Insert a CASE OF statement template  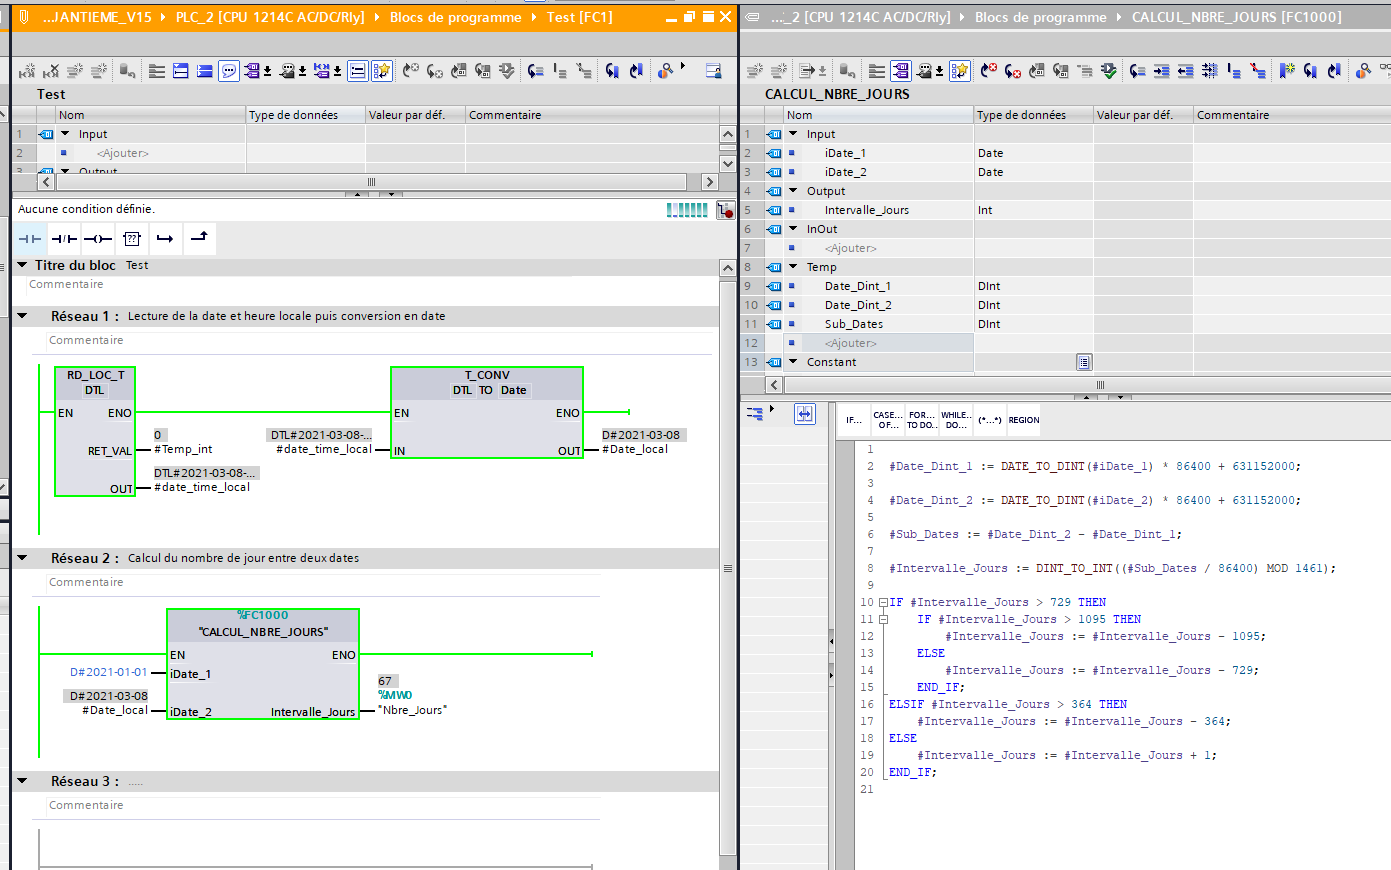(887, 420)
